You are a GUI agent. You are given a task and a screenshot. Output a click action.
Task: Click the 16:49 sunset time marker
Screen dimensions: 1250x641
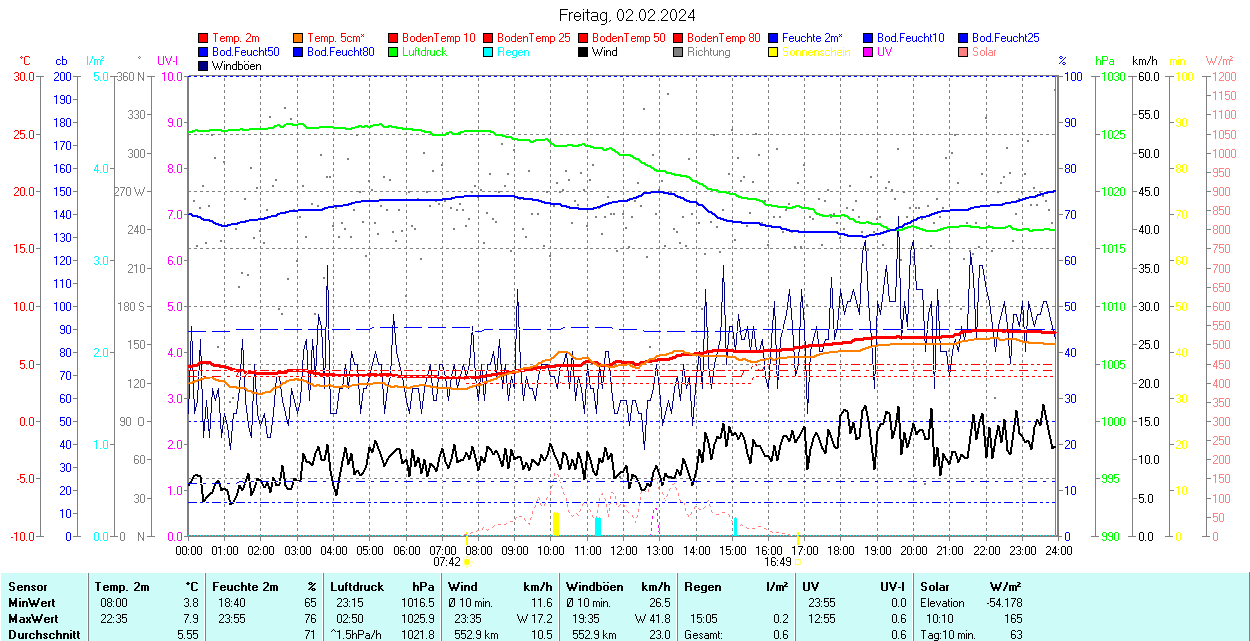tap(777, 562)
